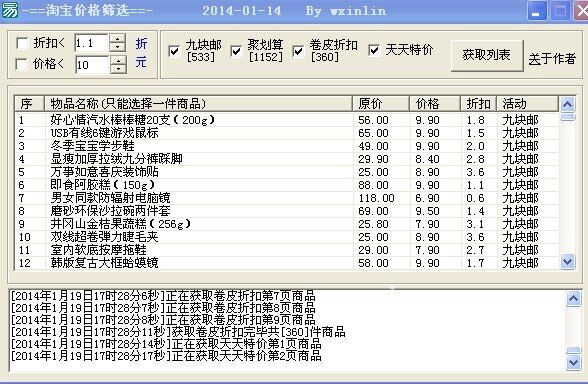Image resolution: width=588 pixels, height=384 pixels.
Task: Click log line 正在获取天天特价第2页商品
Action: click(x=166, y=356)
